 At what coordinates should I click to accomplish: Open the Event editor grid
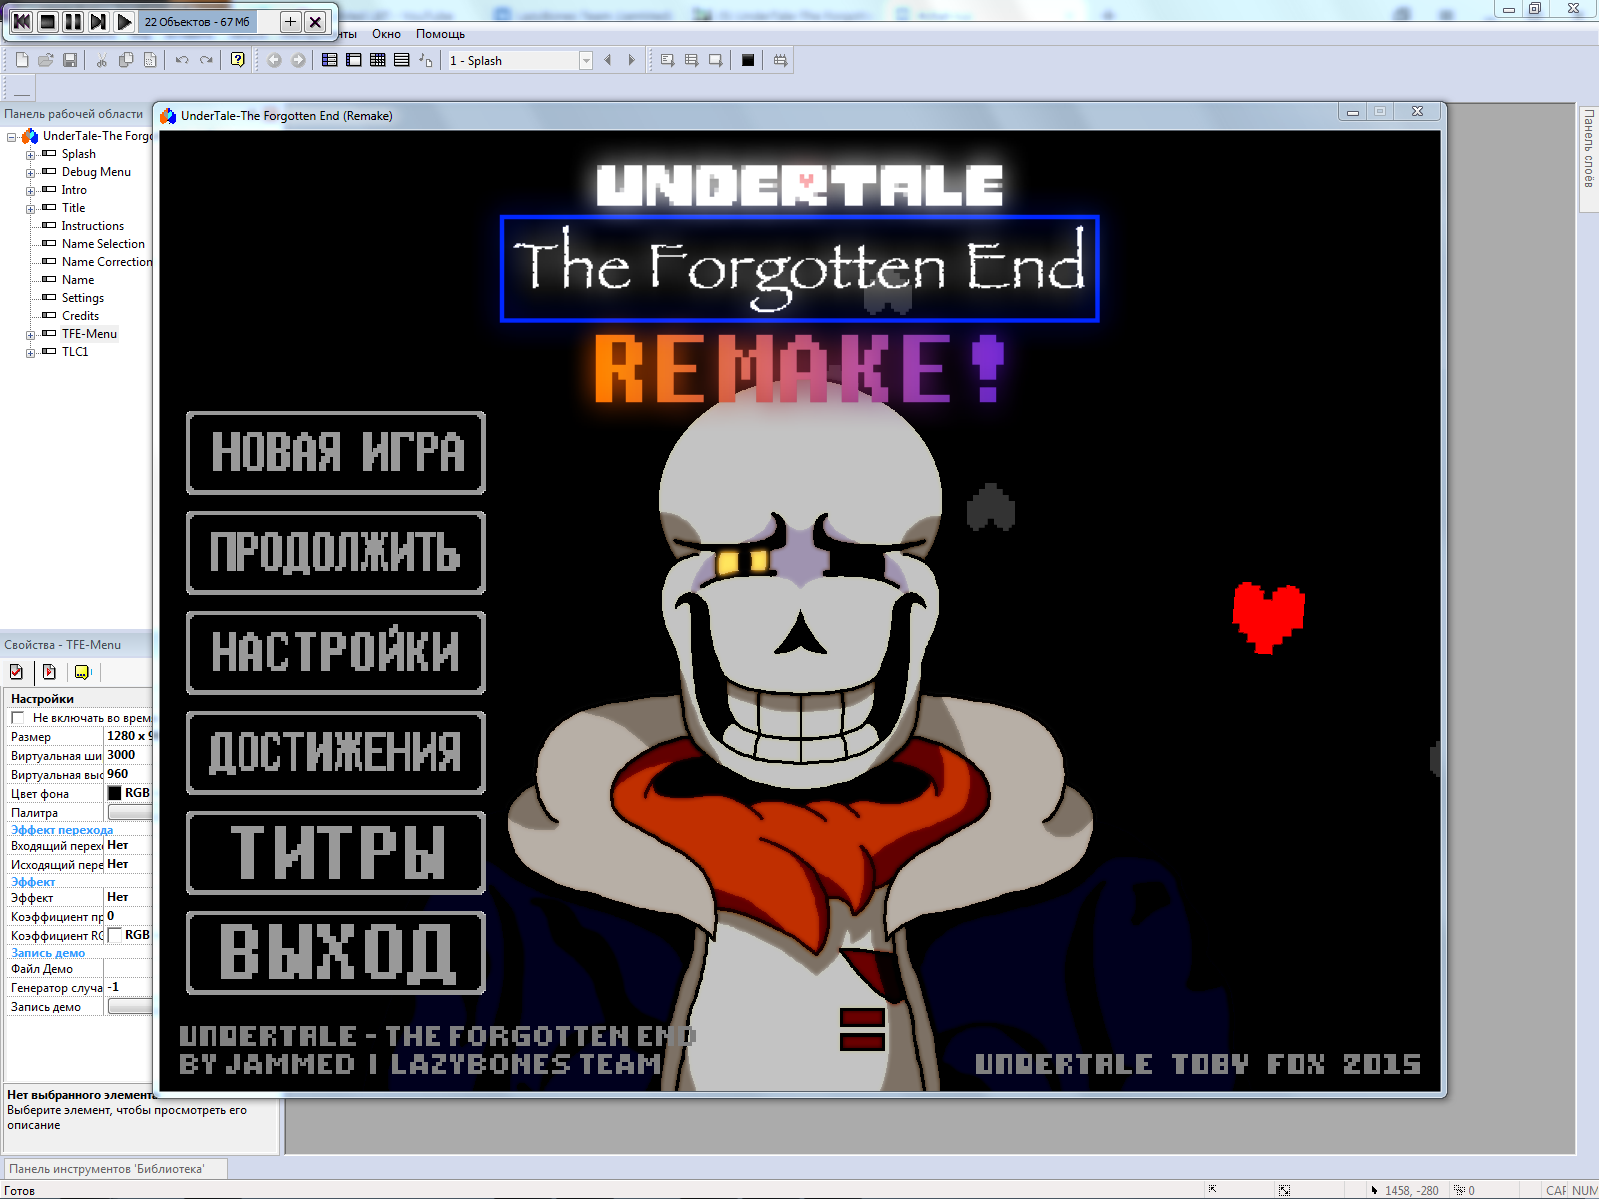click(x=378, y=60)
